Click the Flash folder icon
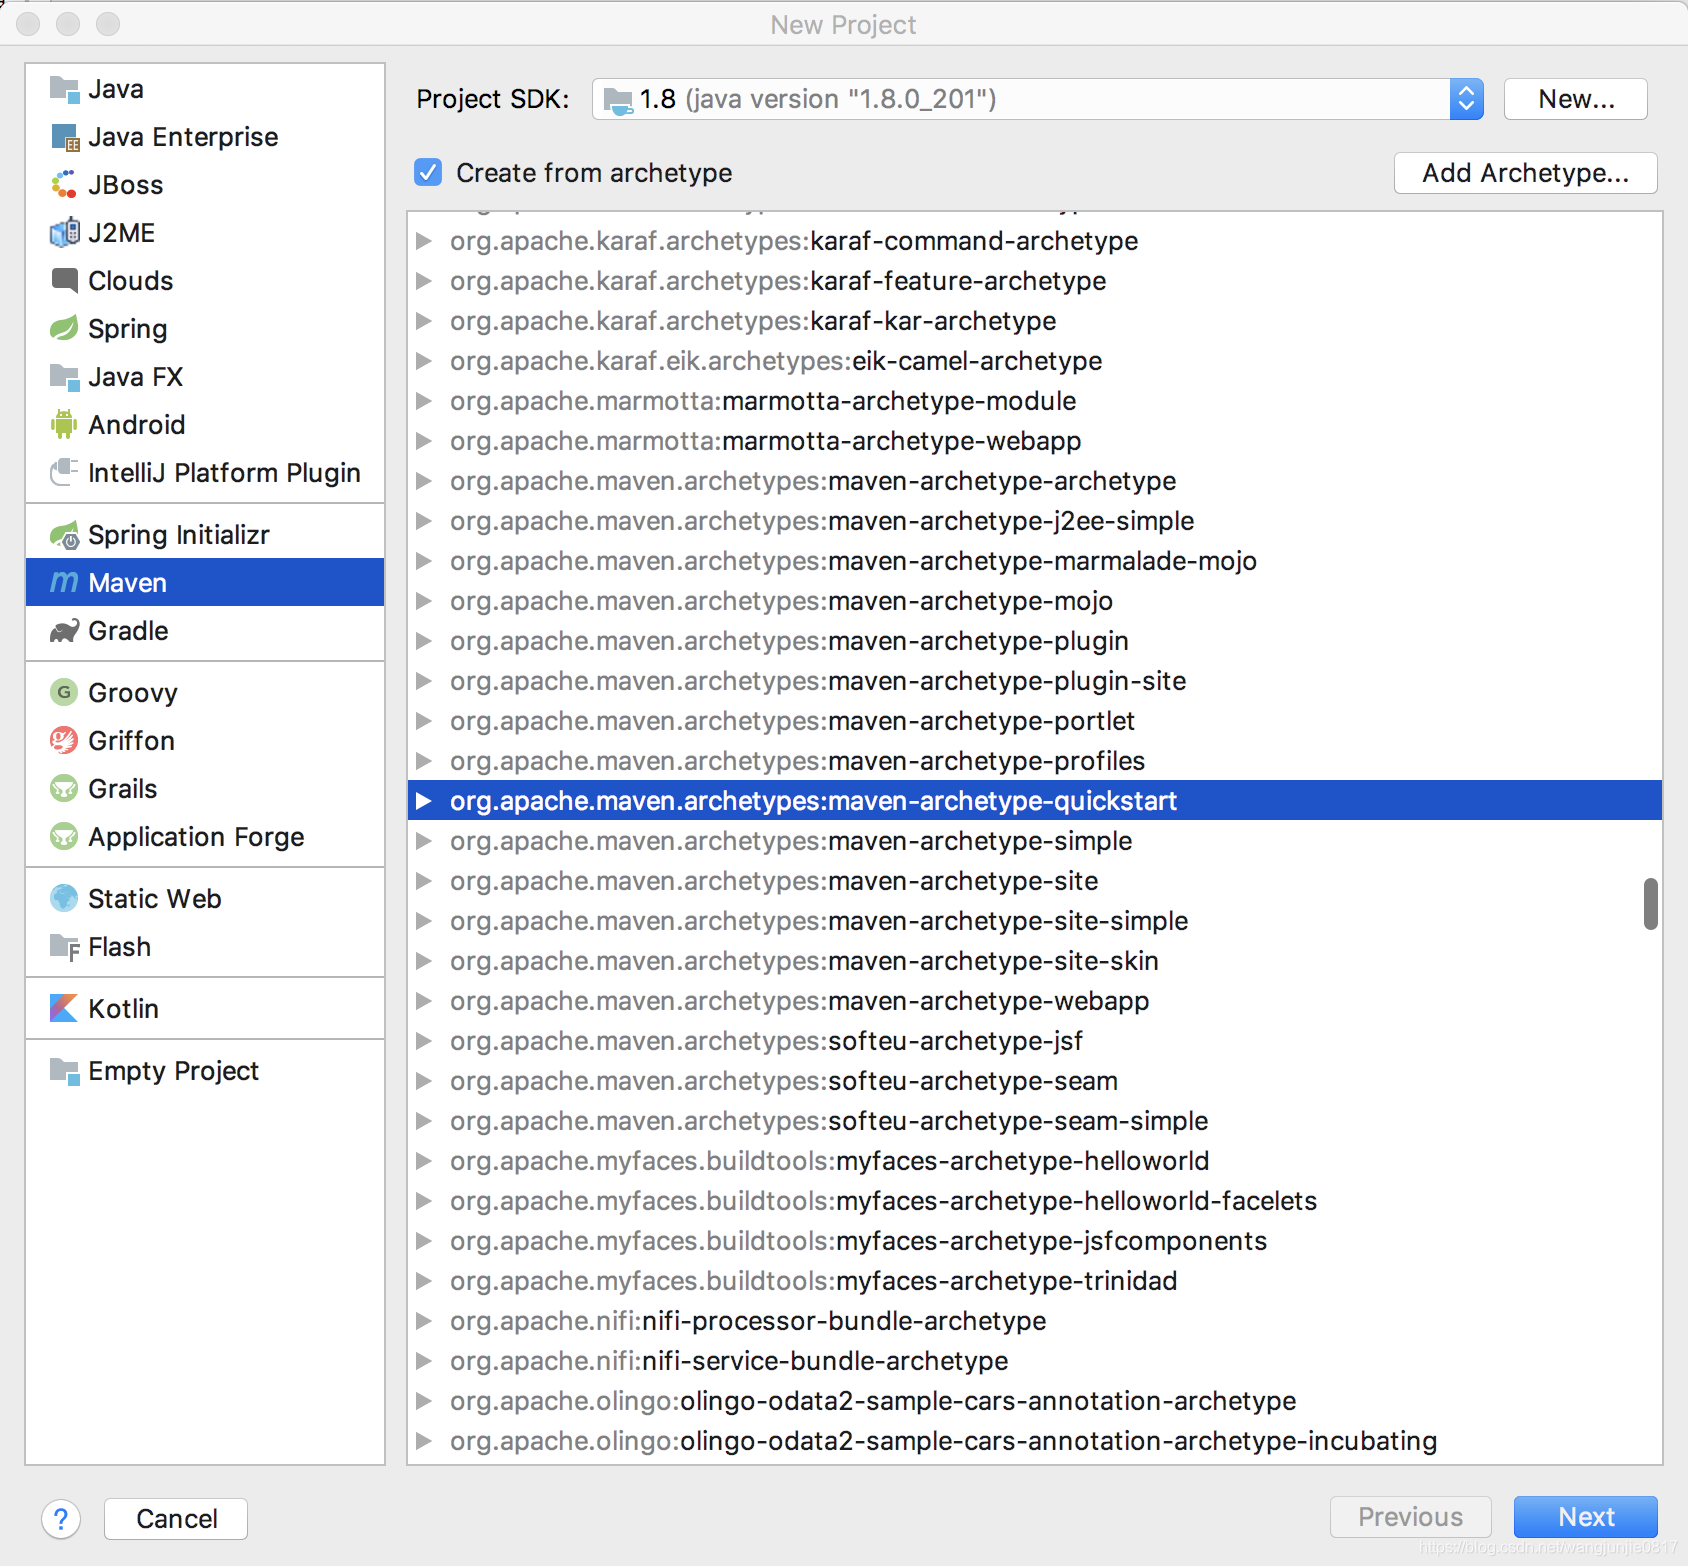This screenshot has height=1566, width=1688. tap(64, 947)
